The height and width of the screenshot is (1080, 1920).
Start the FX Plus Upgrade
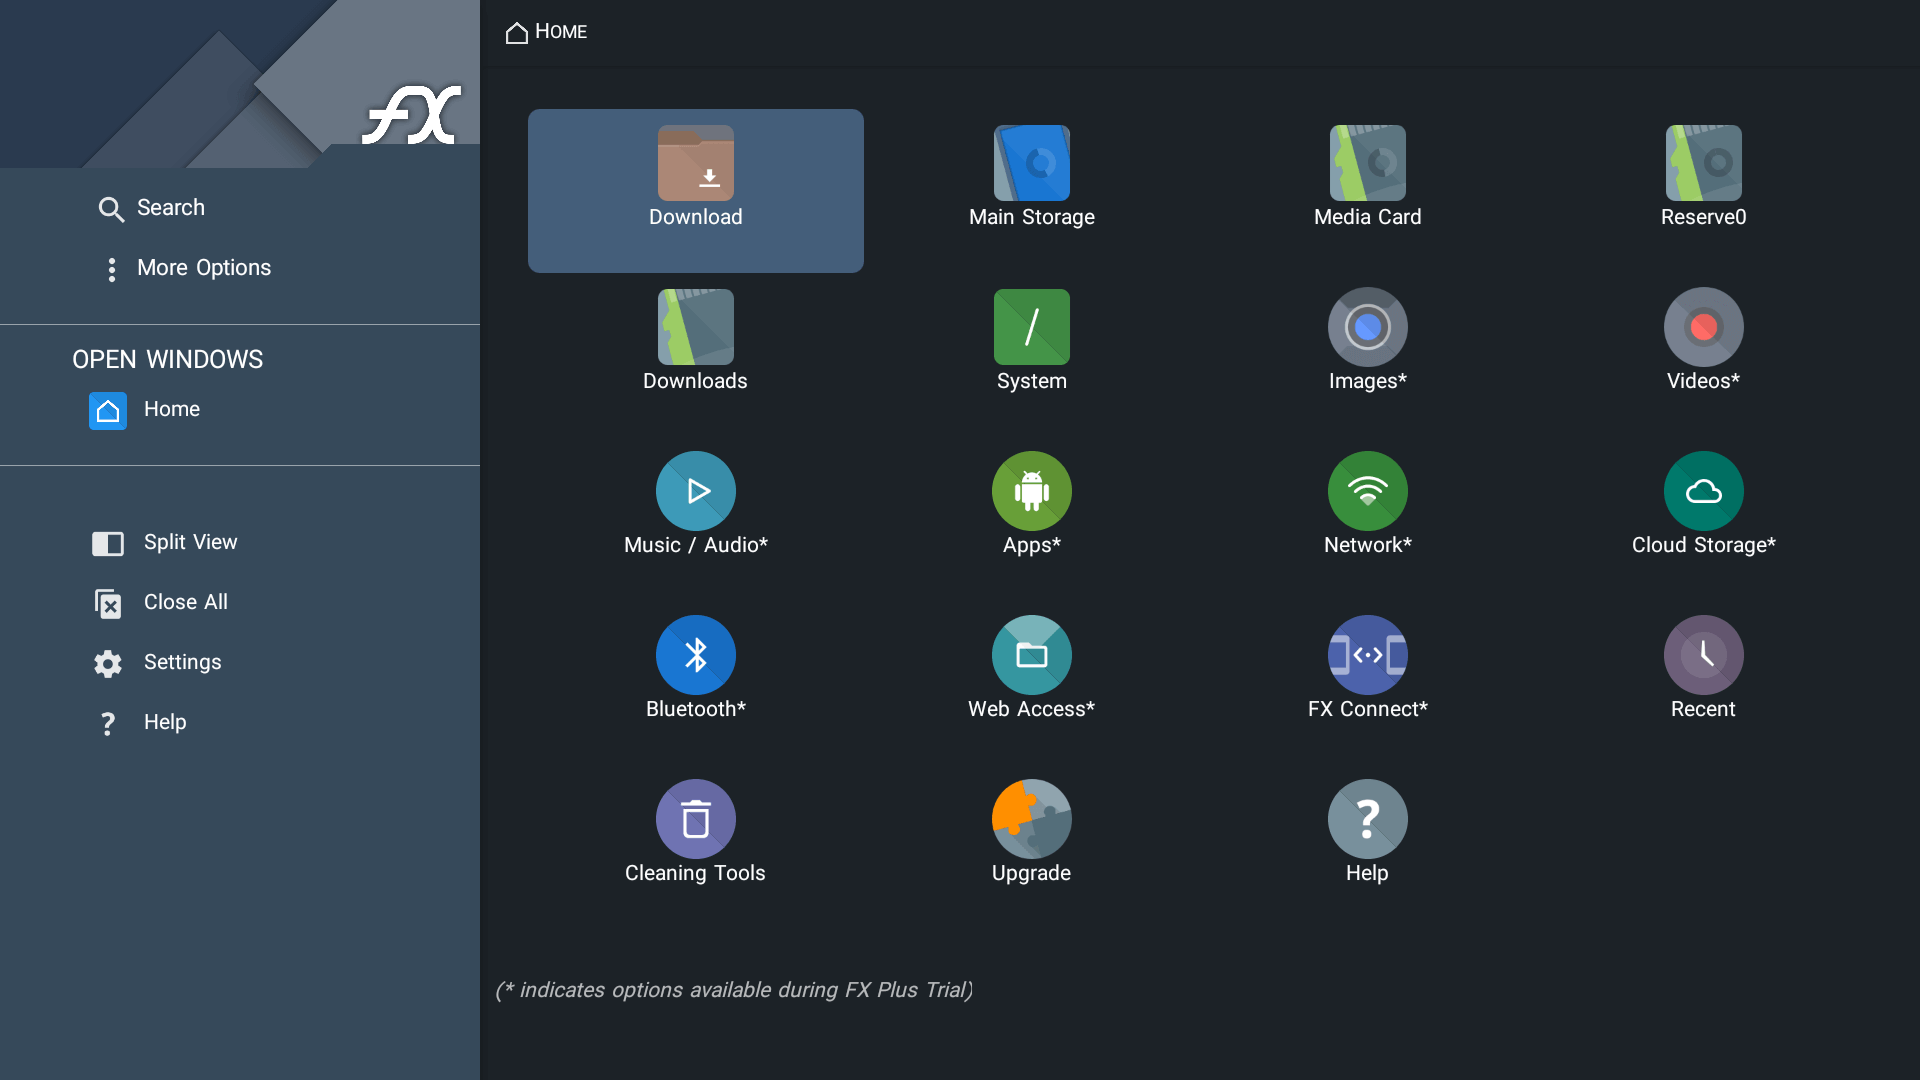click(1031, 832)
